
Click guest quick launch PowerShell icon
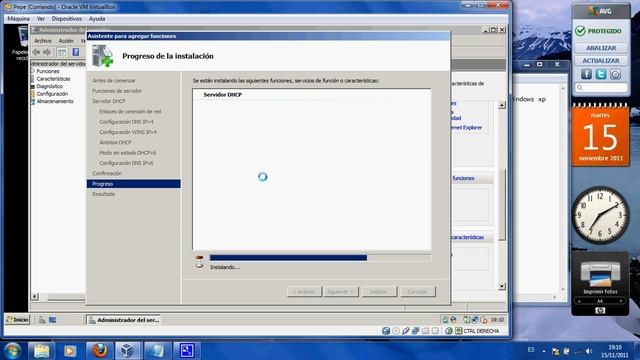(53, 320)
